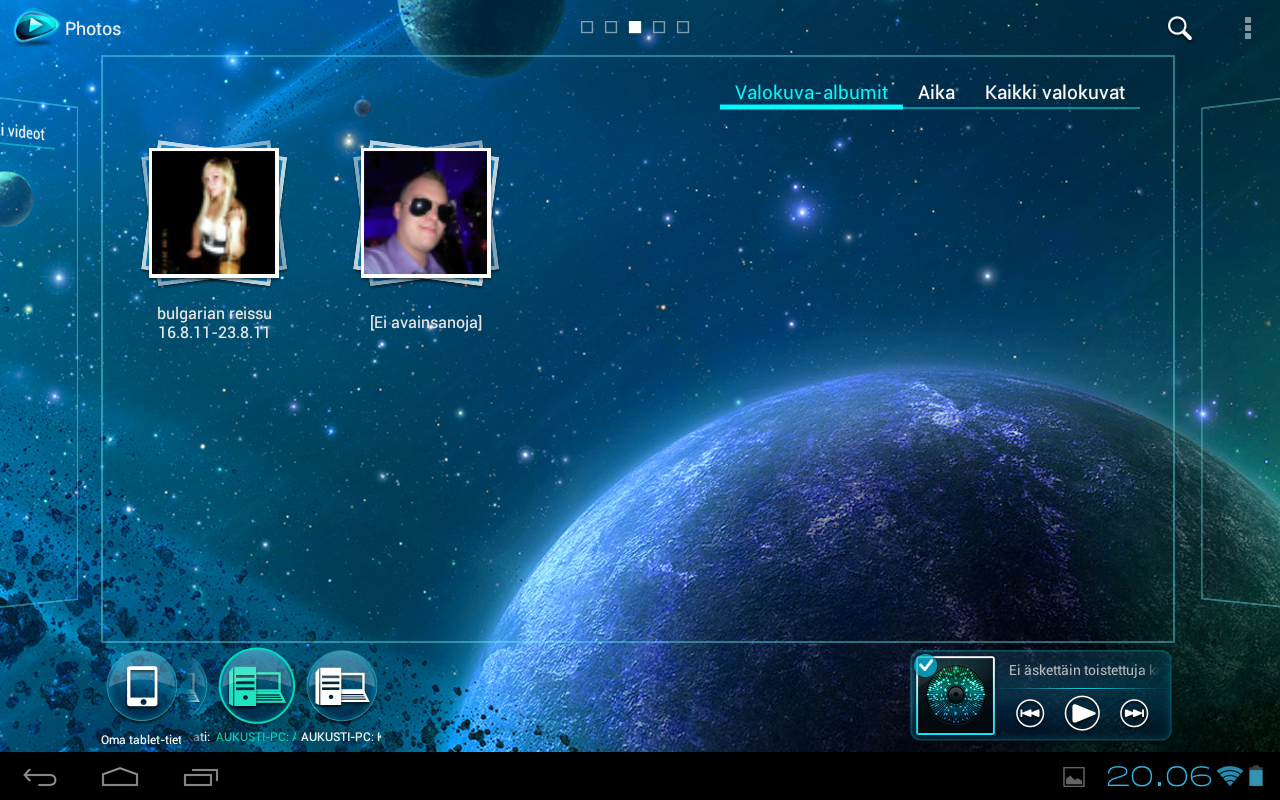Screen dimensions: 1280x800
Task: Jump to the fifth page indicator square
Action: pos(683,27)
